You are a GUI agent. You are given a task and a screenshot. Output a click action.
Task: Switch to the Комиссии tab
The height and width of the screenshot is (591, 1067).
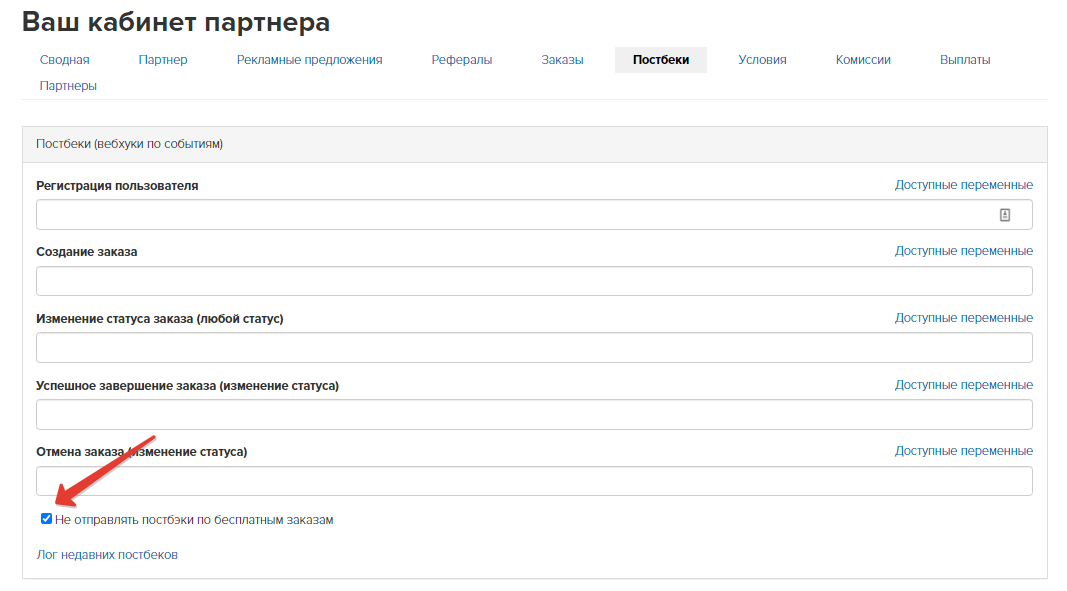click(x=863, y=60)
